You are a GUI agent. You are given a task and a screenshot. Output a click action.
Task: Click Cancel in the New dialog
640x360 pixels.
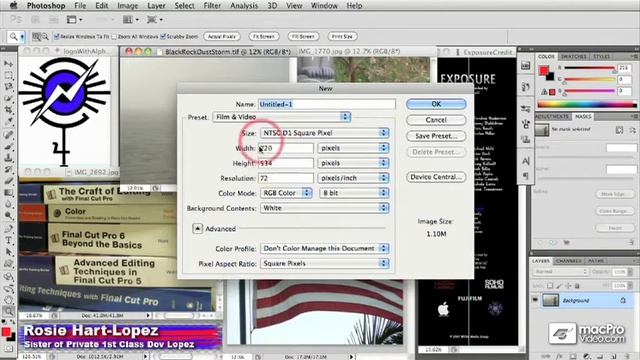436,120
